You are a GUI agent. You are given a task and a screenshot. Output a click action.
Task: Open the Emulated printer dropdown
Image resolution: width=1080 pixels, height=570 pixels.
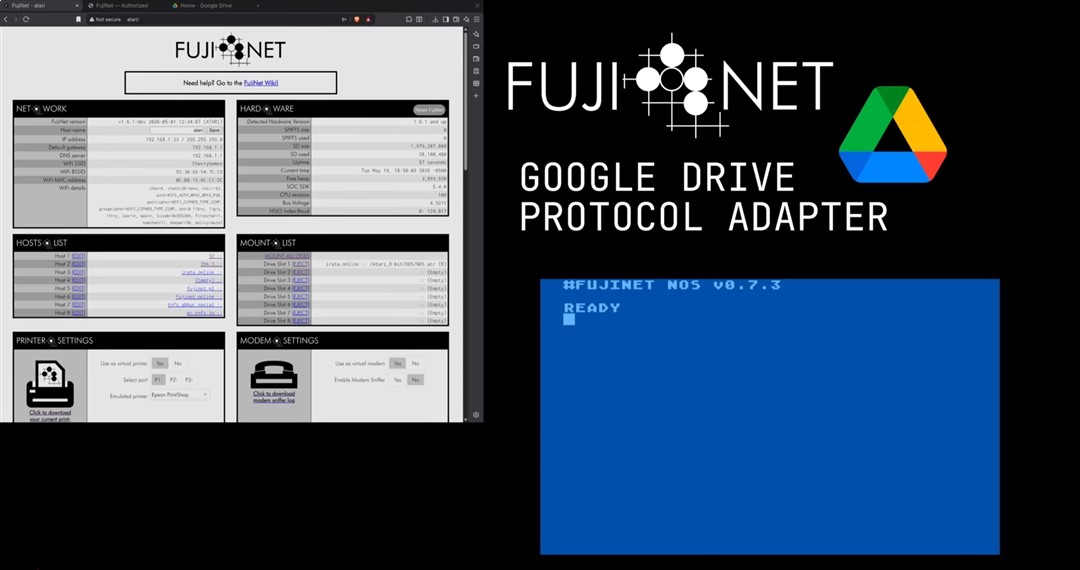pyautogui.click(x=180, y=395)
